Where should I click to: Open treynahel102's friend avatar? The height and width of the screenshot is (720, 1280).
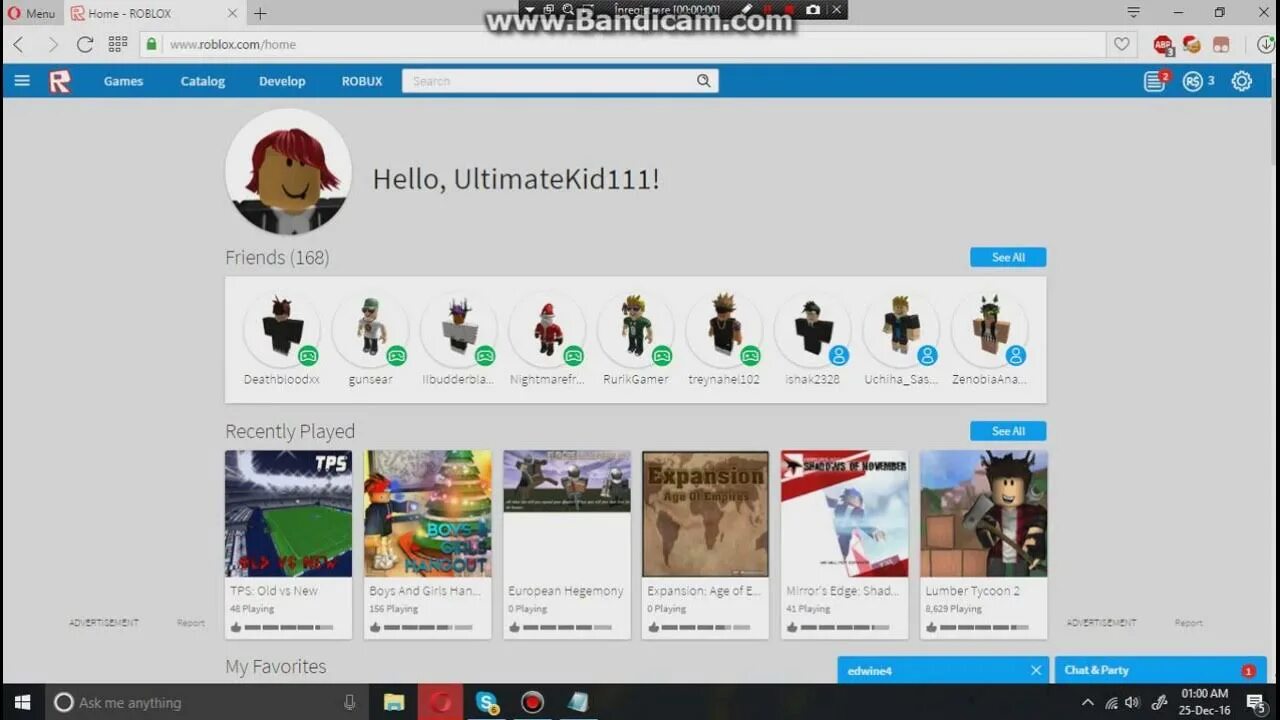[724, 330]
